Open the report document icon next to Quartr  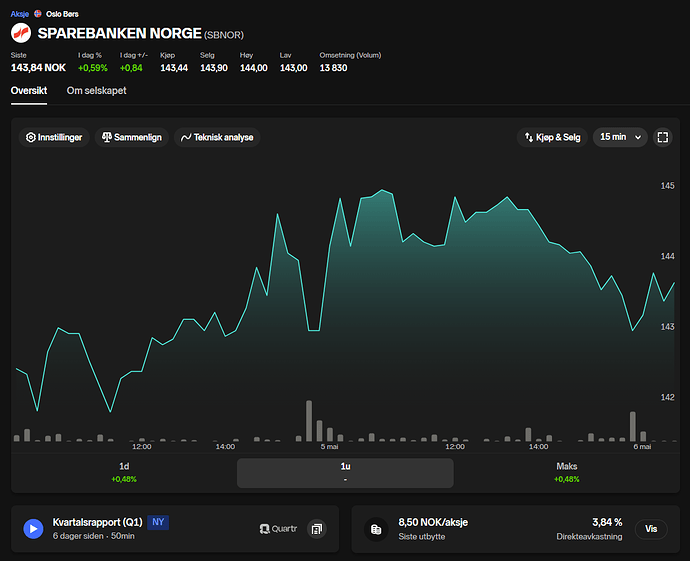coord(317,529)
